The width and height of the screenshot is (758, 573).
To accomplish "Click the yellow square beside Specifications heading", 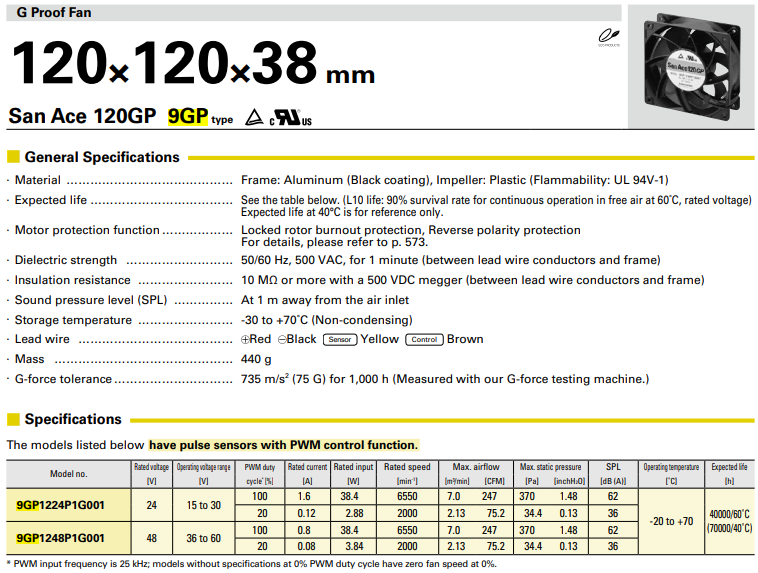I will (x=13, y=419).
